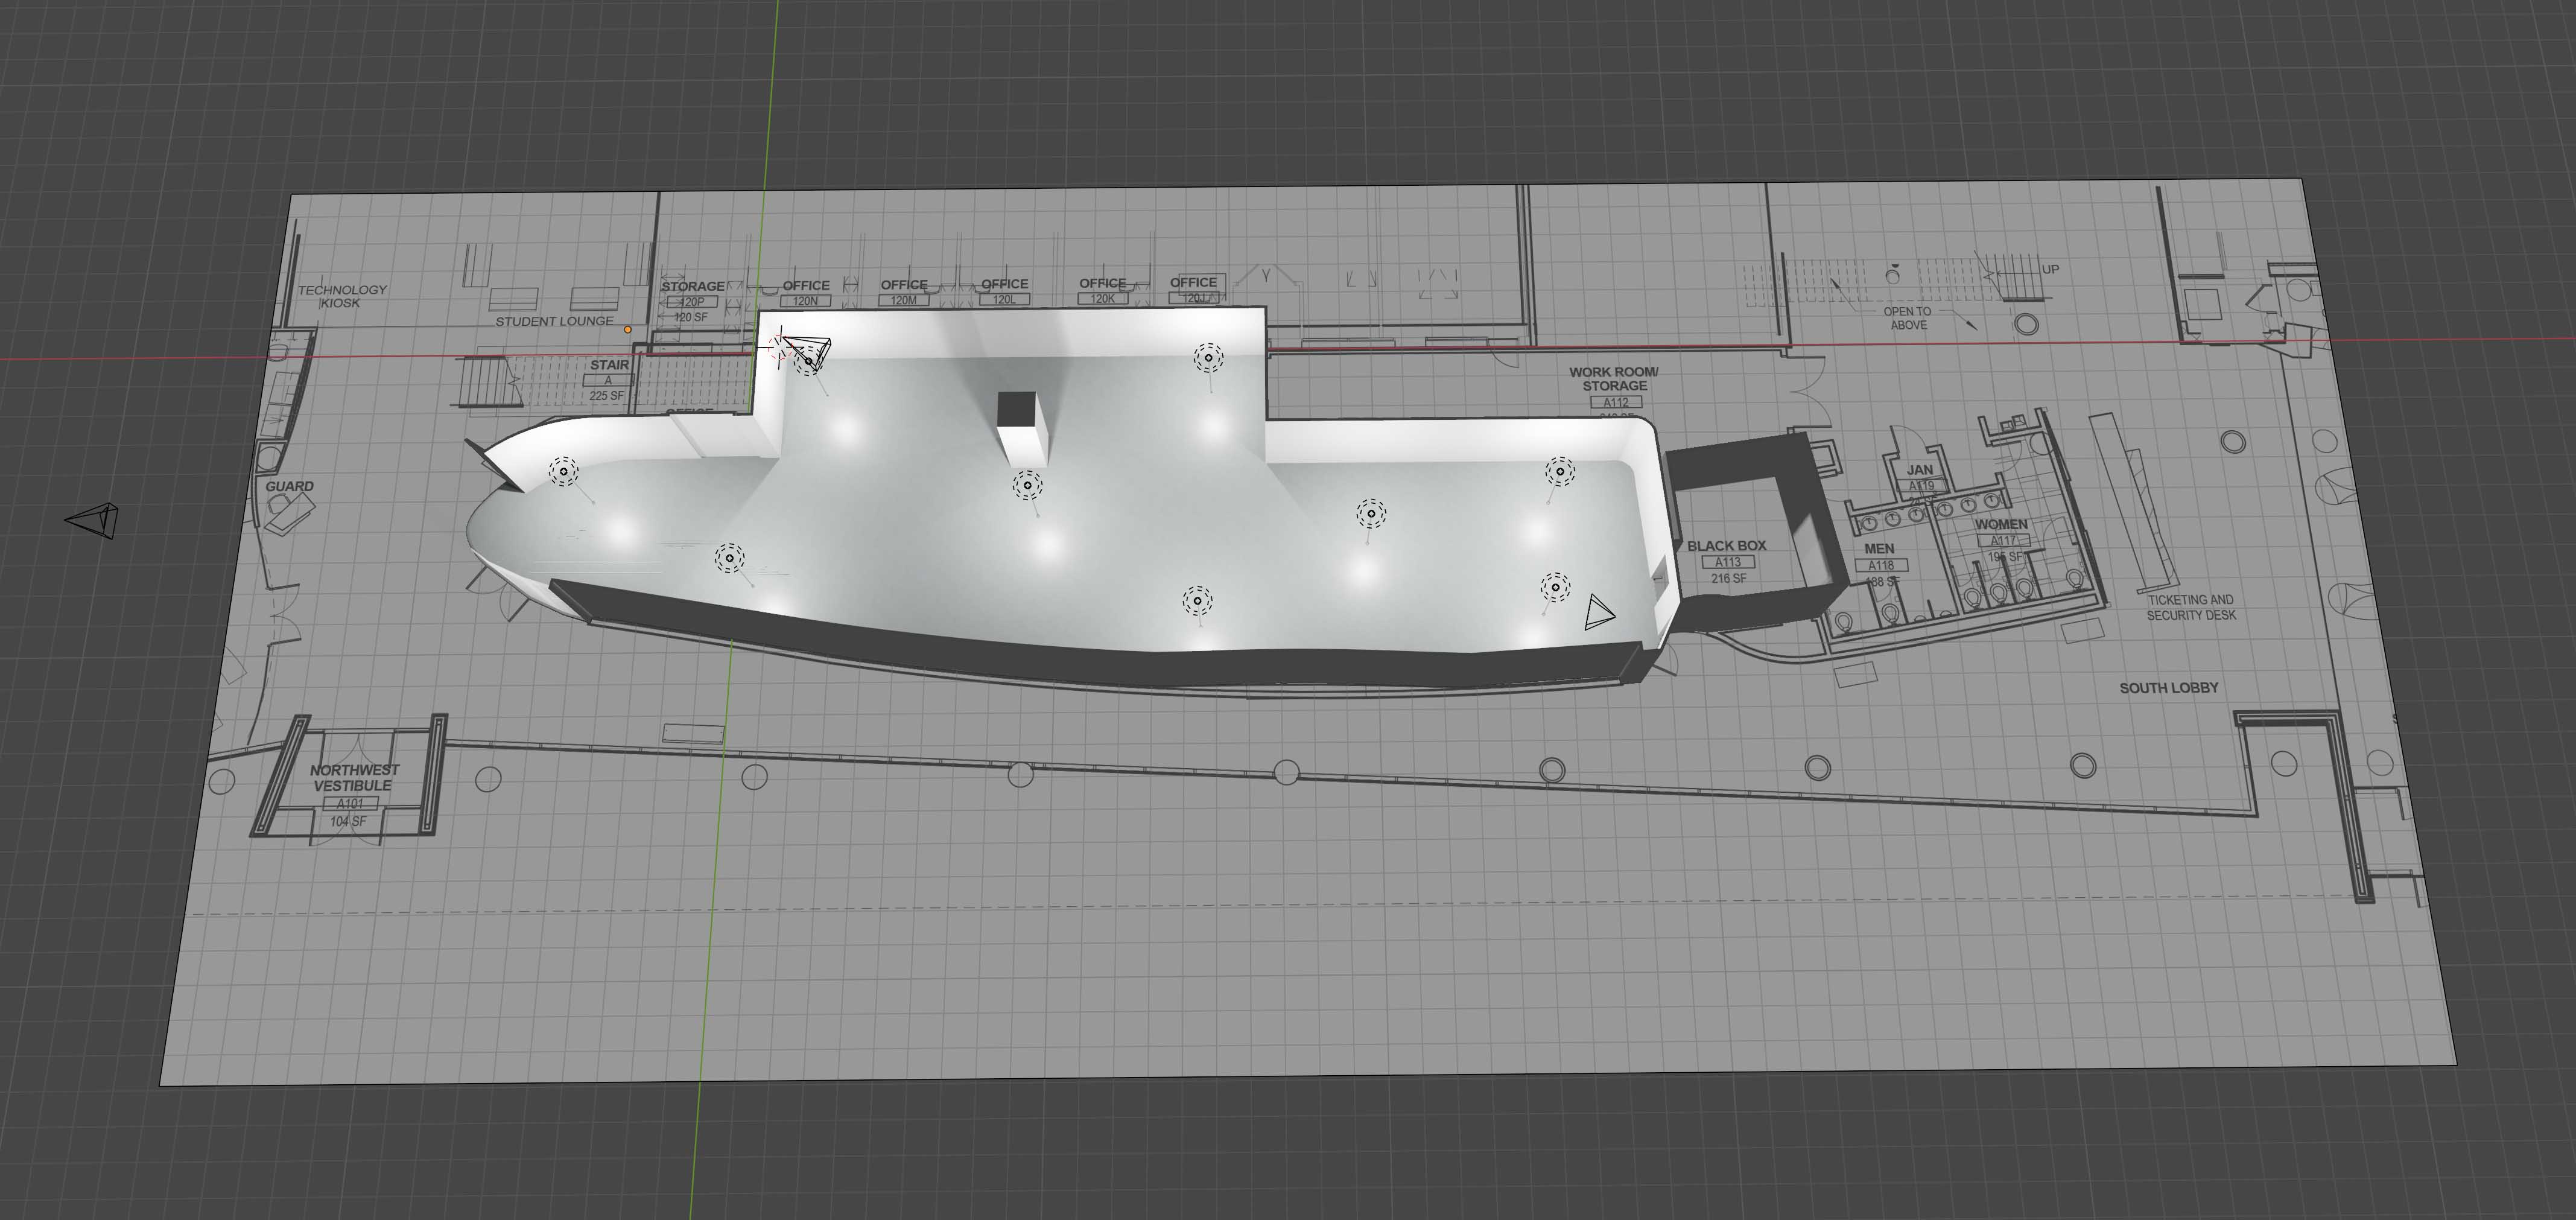The image size is (2576, 1220).
Task: Click the point light right of the center light
Action: 1371,514
